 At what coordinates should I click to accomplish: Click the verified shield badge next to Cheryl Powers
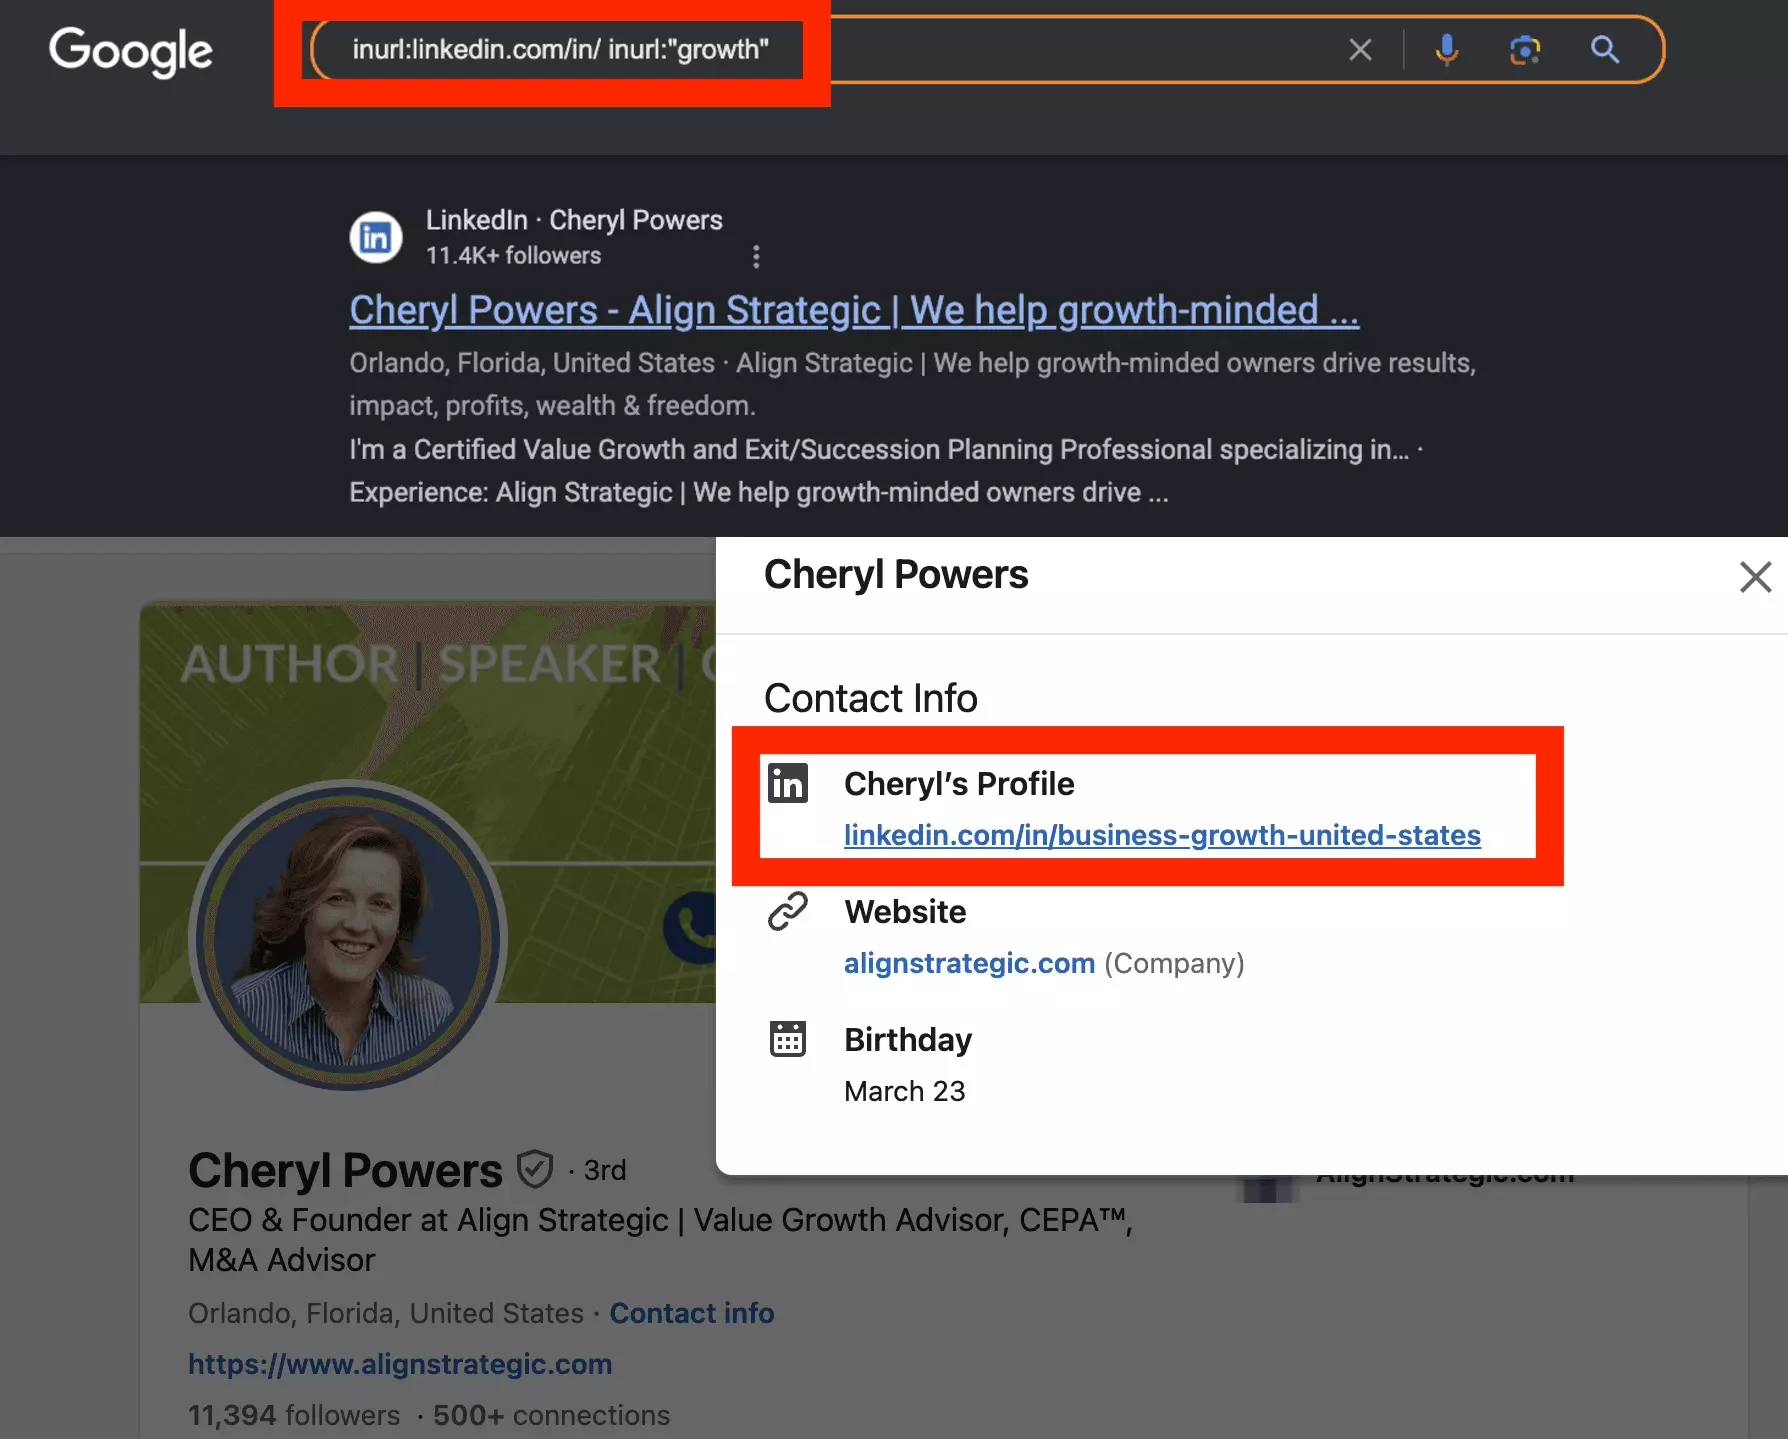[x=535, y=1169]
